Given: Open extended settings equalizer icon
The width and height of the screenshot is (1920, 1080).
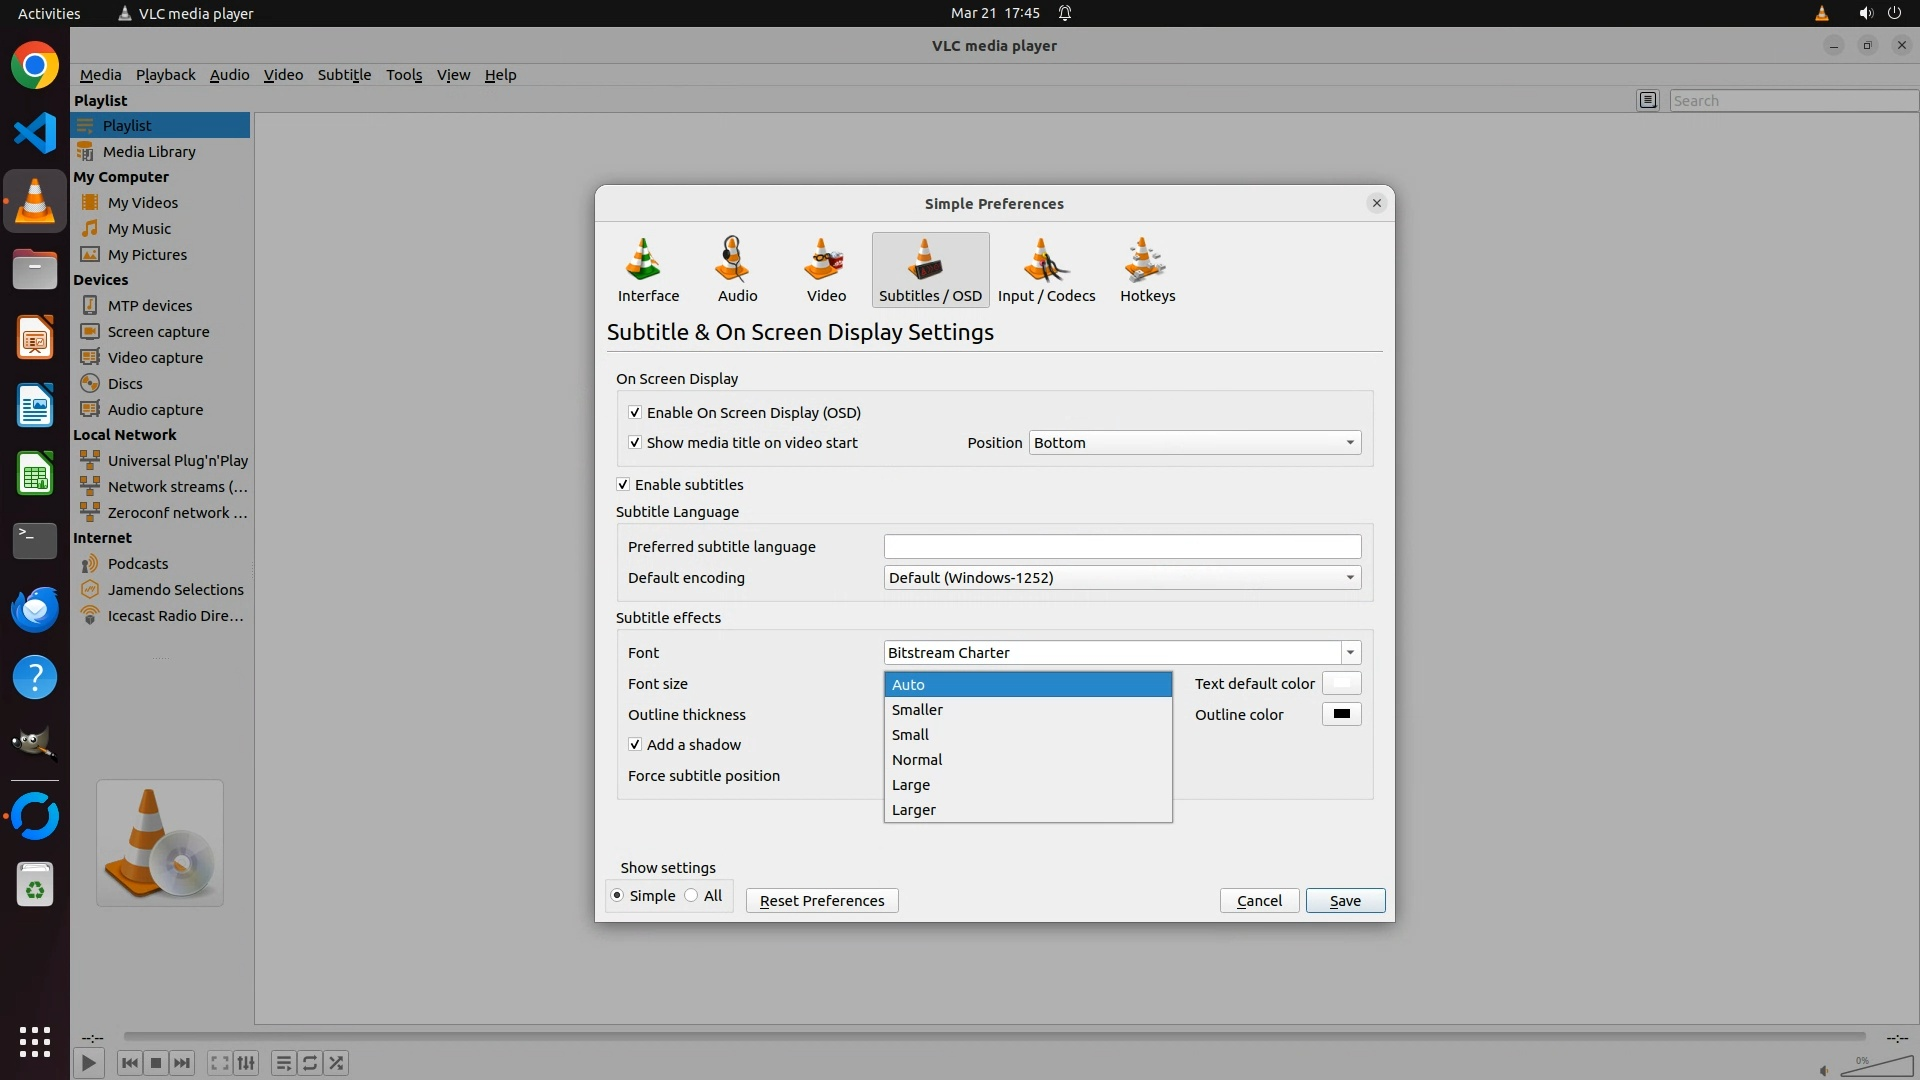Looking at the screenshot, I should (x=246, y=1063).
